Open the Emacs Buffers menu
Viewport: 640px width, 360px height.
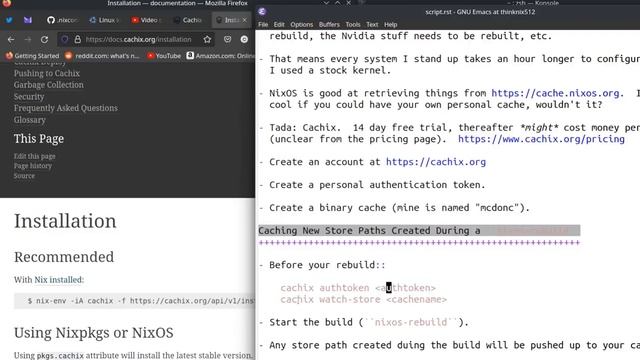click(329, 24)
